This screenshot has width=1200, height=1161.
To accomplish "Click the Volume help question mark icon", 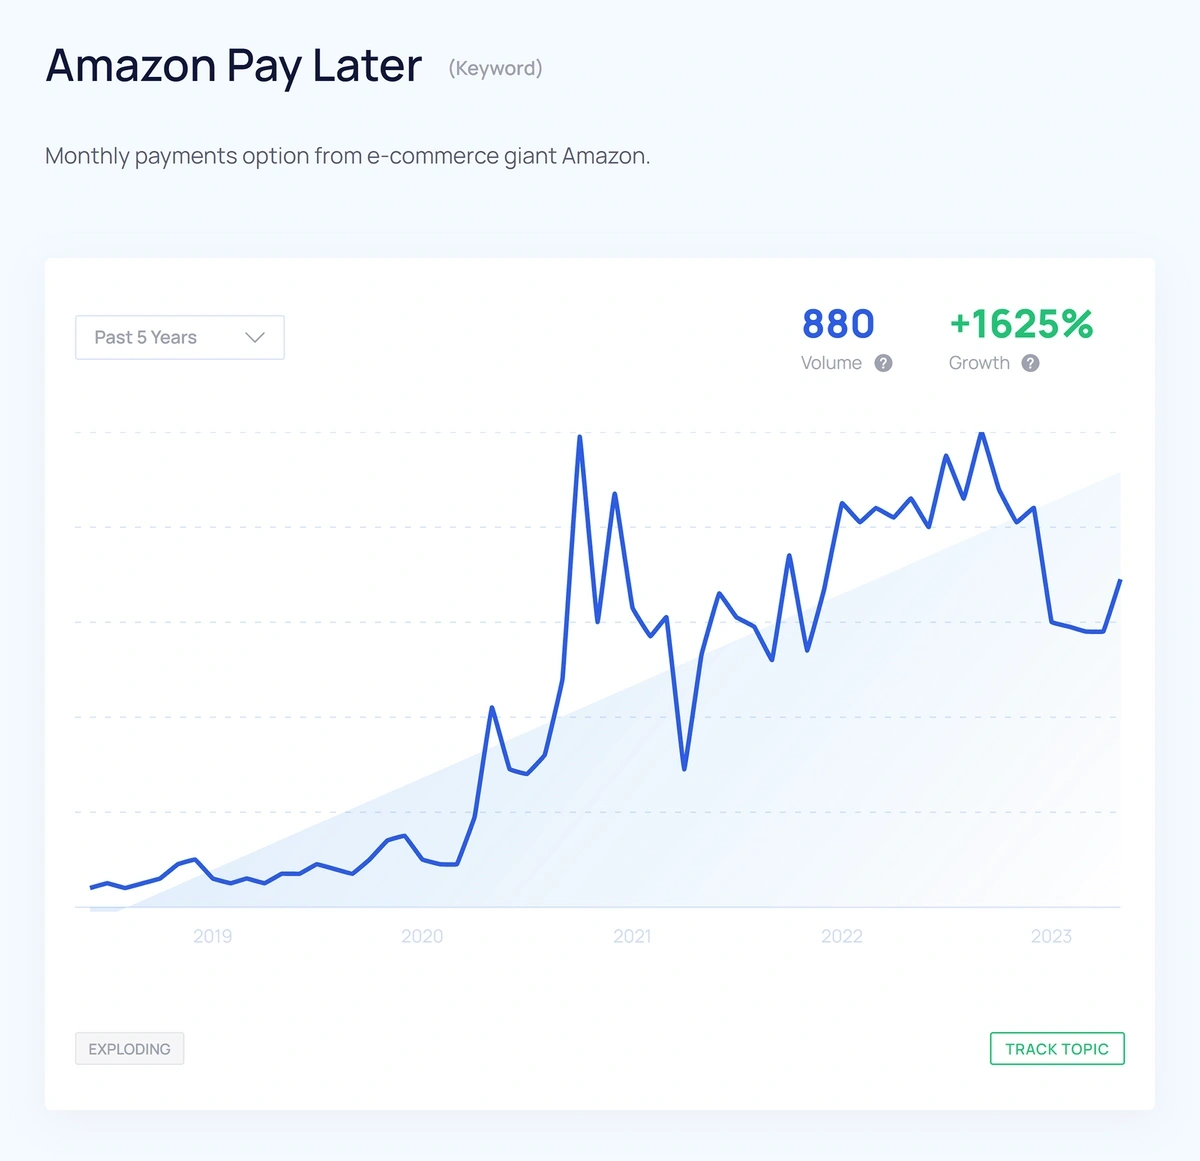I will (x=883, y=363).
